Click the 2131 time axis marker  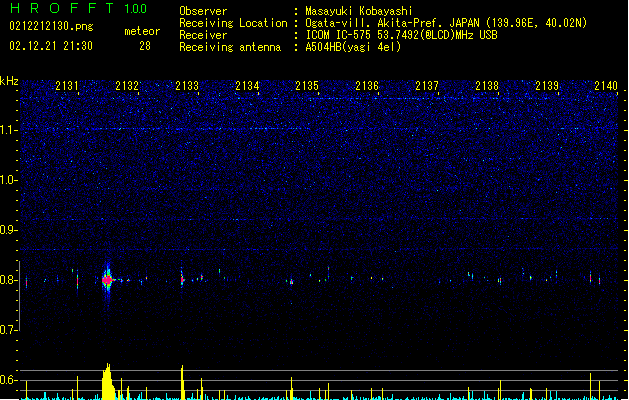[x=67, y=86]
